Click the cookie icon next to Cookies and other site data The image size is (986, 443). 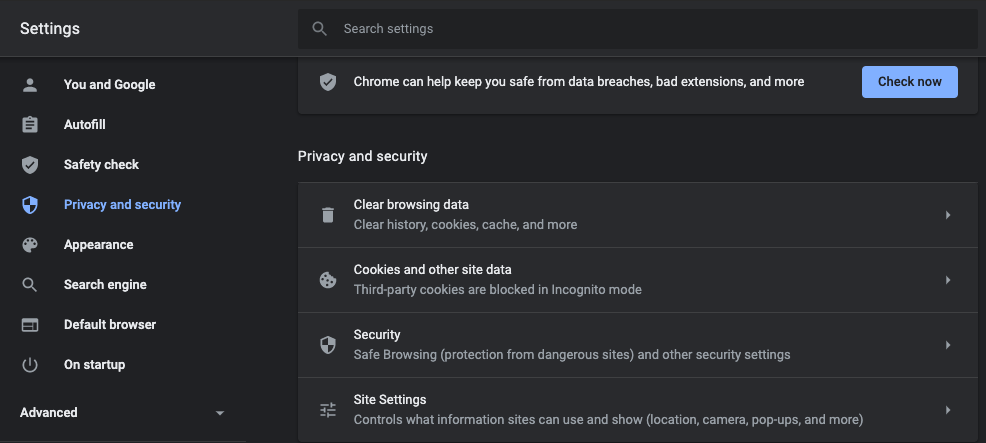(x=328, y=280)
